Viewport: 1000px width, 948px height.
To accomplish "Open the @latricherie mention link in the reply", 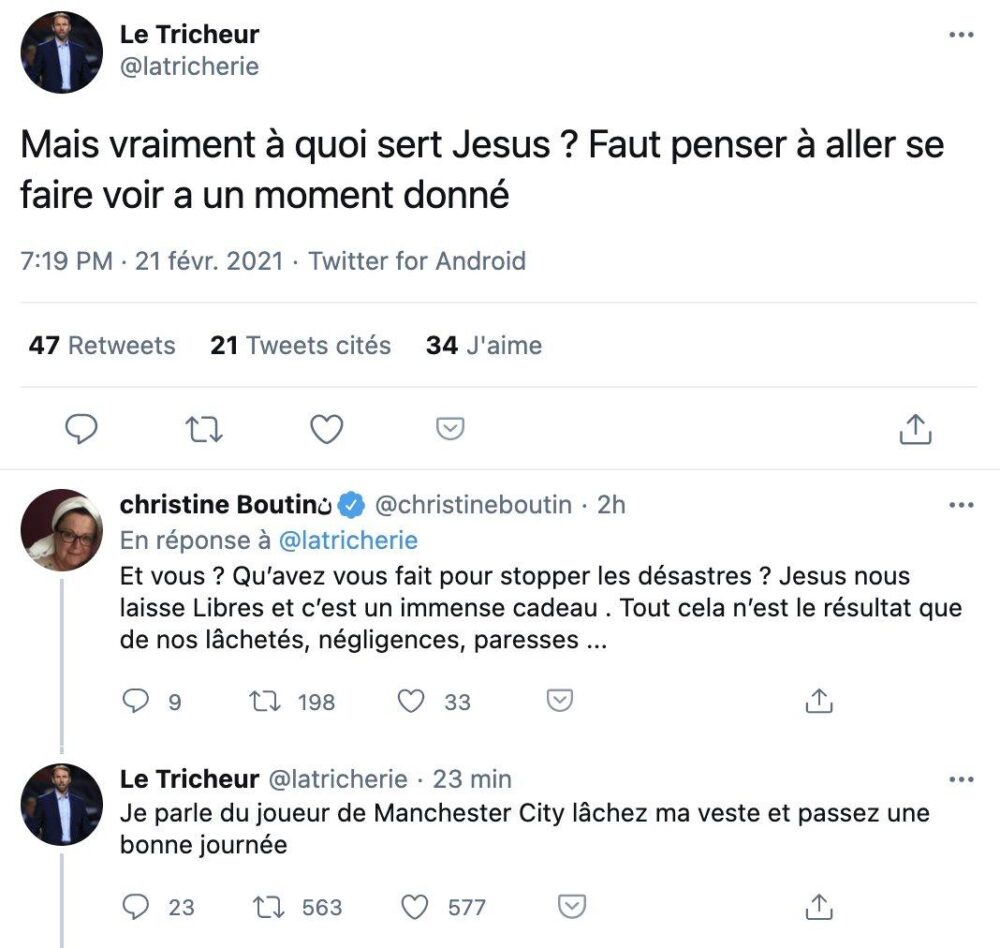I will click(348, 540).
